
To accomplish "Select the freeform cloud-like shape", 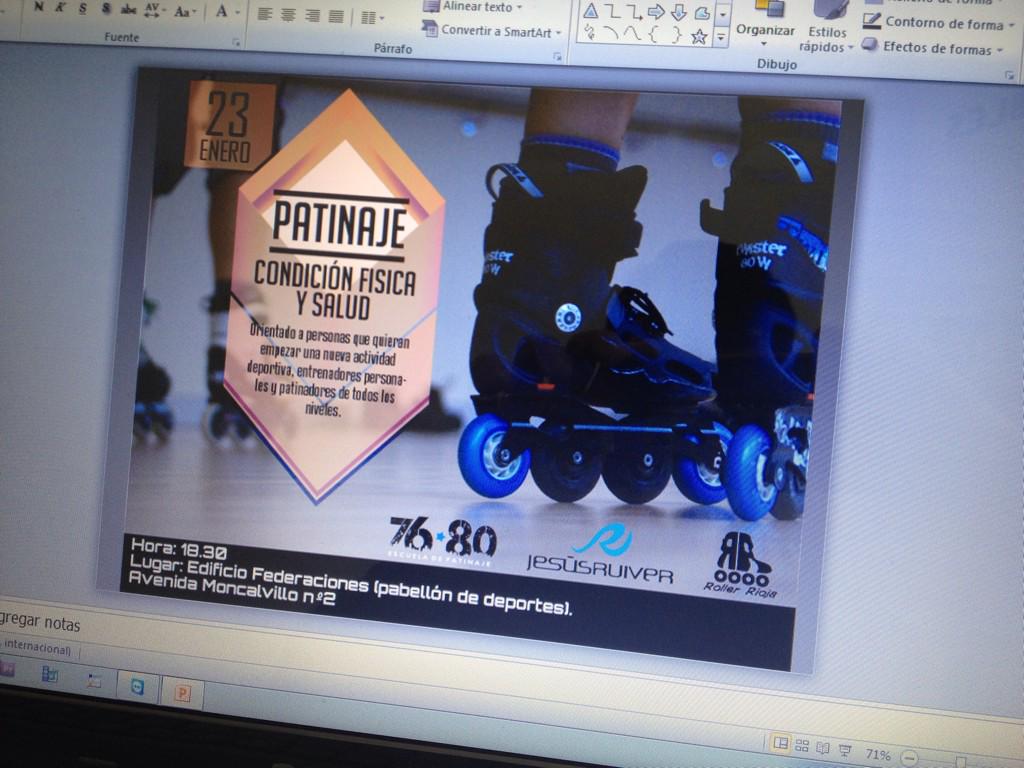I will pyautogui.click(x=701, y=13).
